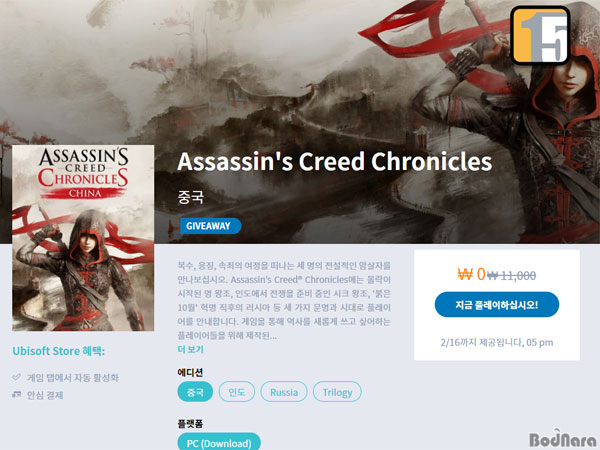600x450 pixels.
Task: Click the ₩ 0 giveaway price
Action: click(x=471, y=274)
